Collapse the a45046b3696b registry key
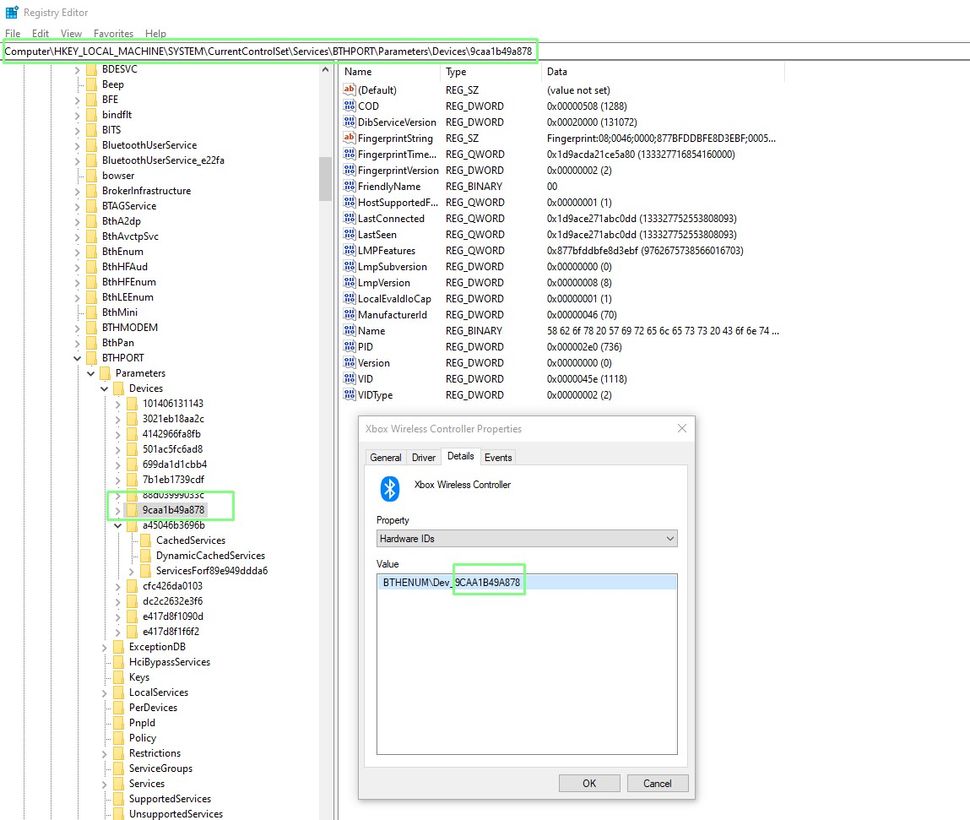Screen dimensions: 970x820 click(116, 525)
